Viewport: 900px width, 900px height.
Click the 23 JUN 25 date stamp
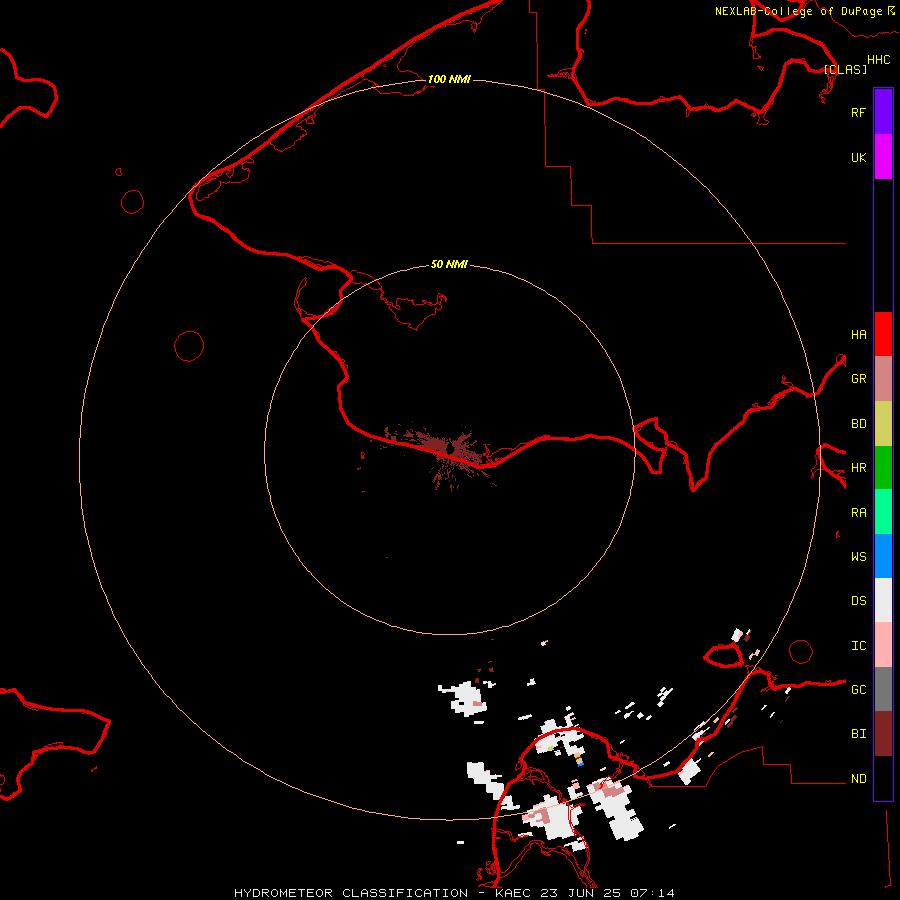580,893
